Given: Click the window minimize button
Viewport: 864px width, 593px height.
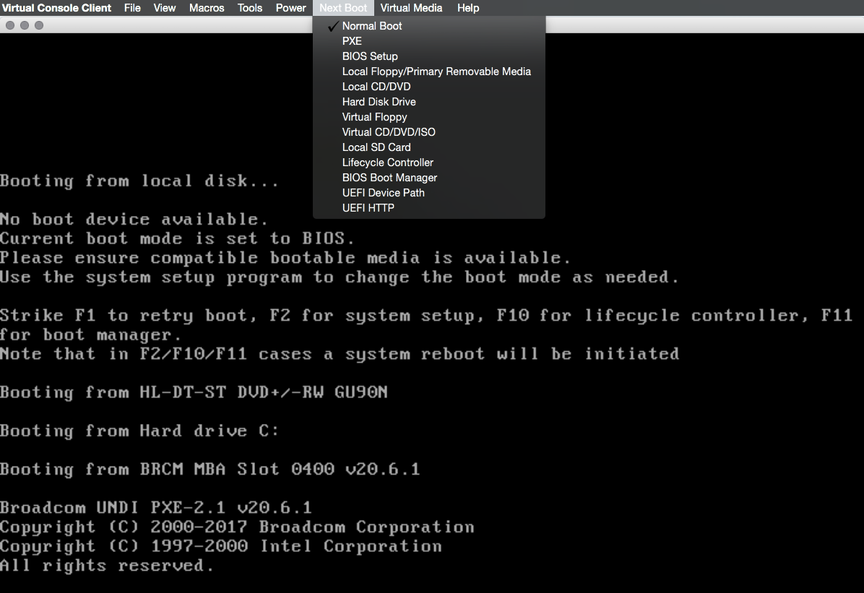Looking at the screenshot, I should click(x=24, y=25).
